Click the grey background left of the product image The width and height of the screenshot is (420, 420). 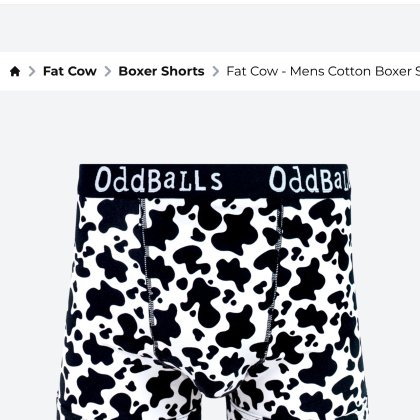pyautogui.click(x=30, y=267)
